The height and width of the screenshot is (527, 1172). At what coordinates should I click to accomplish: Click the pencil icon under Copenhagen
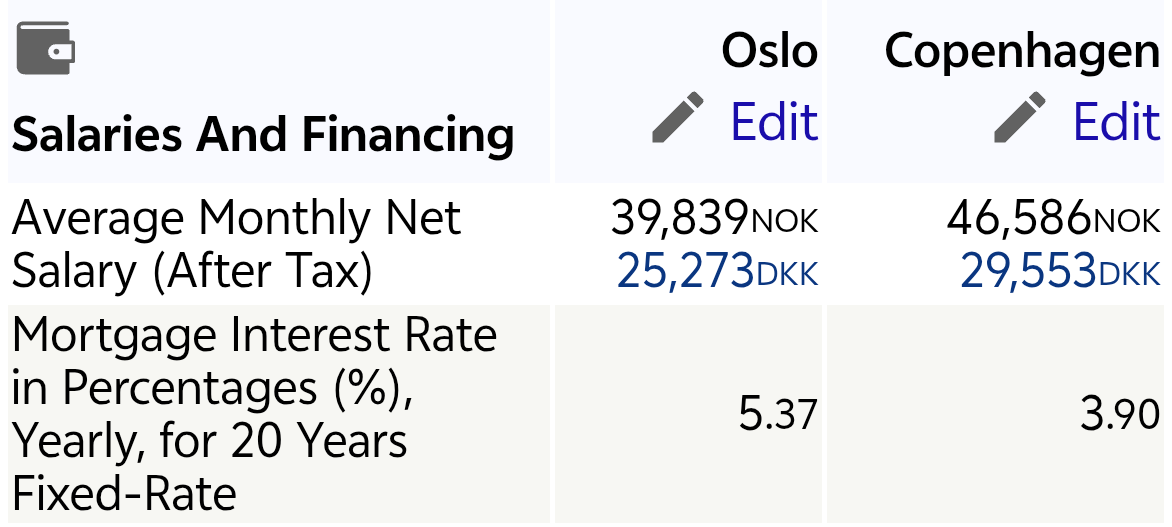point(1020,118)
